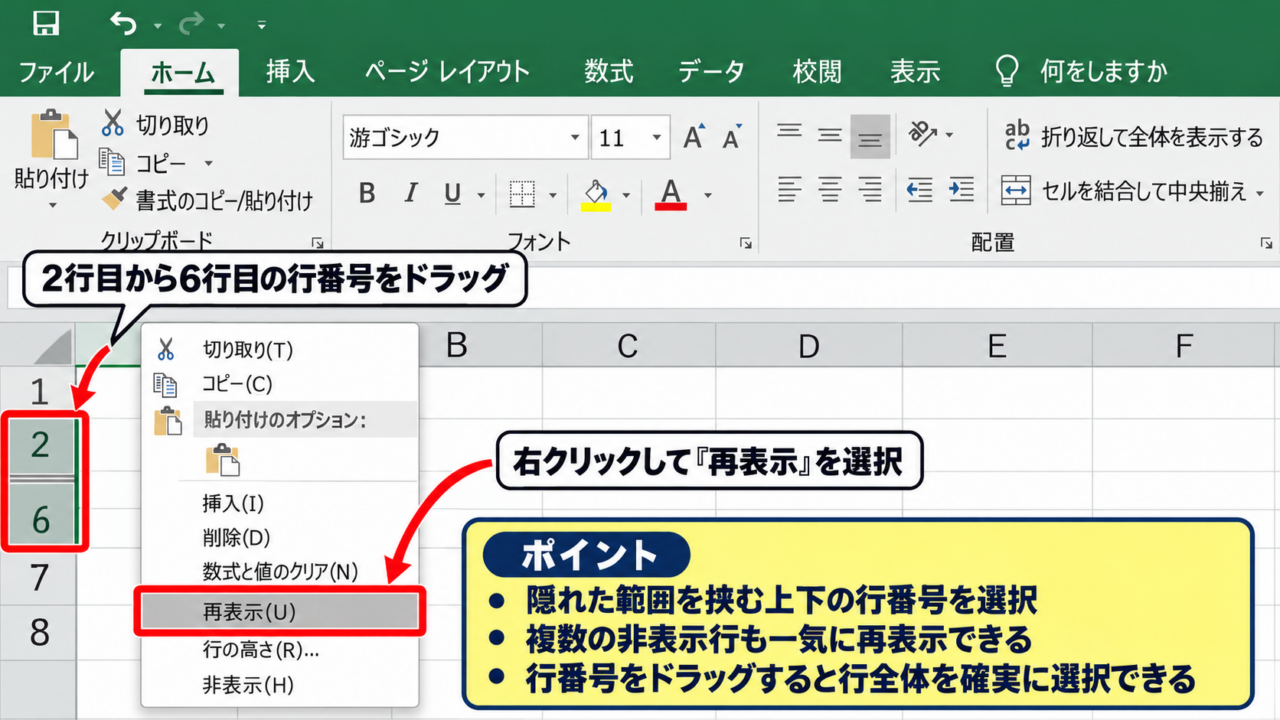Open the ファイル tab
This screenshot has height=720, width=1280.
tap(56, 72)
